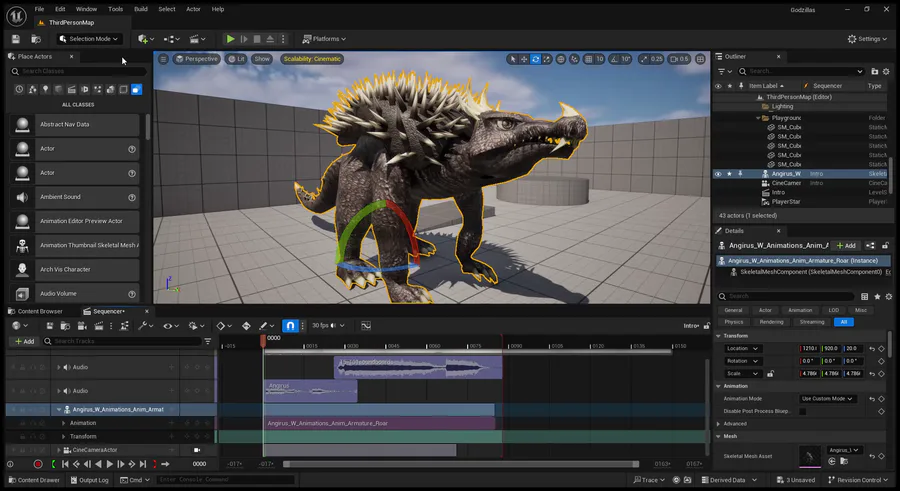900x491 pixels.
Task: Open the Build menu
Action: (x=141, y=9)
